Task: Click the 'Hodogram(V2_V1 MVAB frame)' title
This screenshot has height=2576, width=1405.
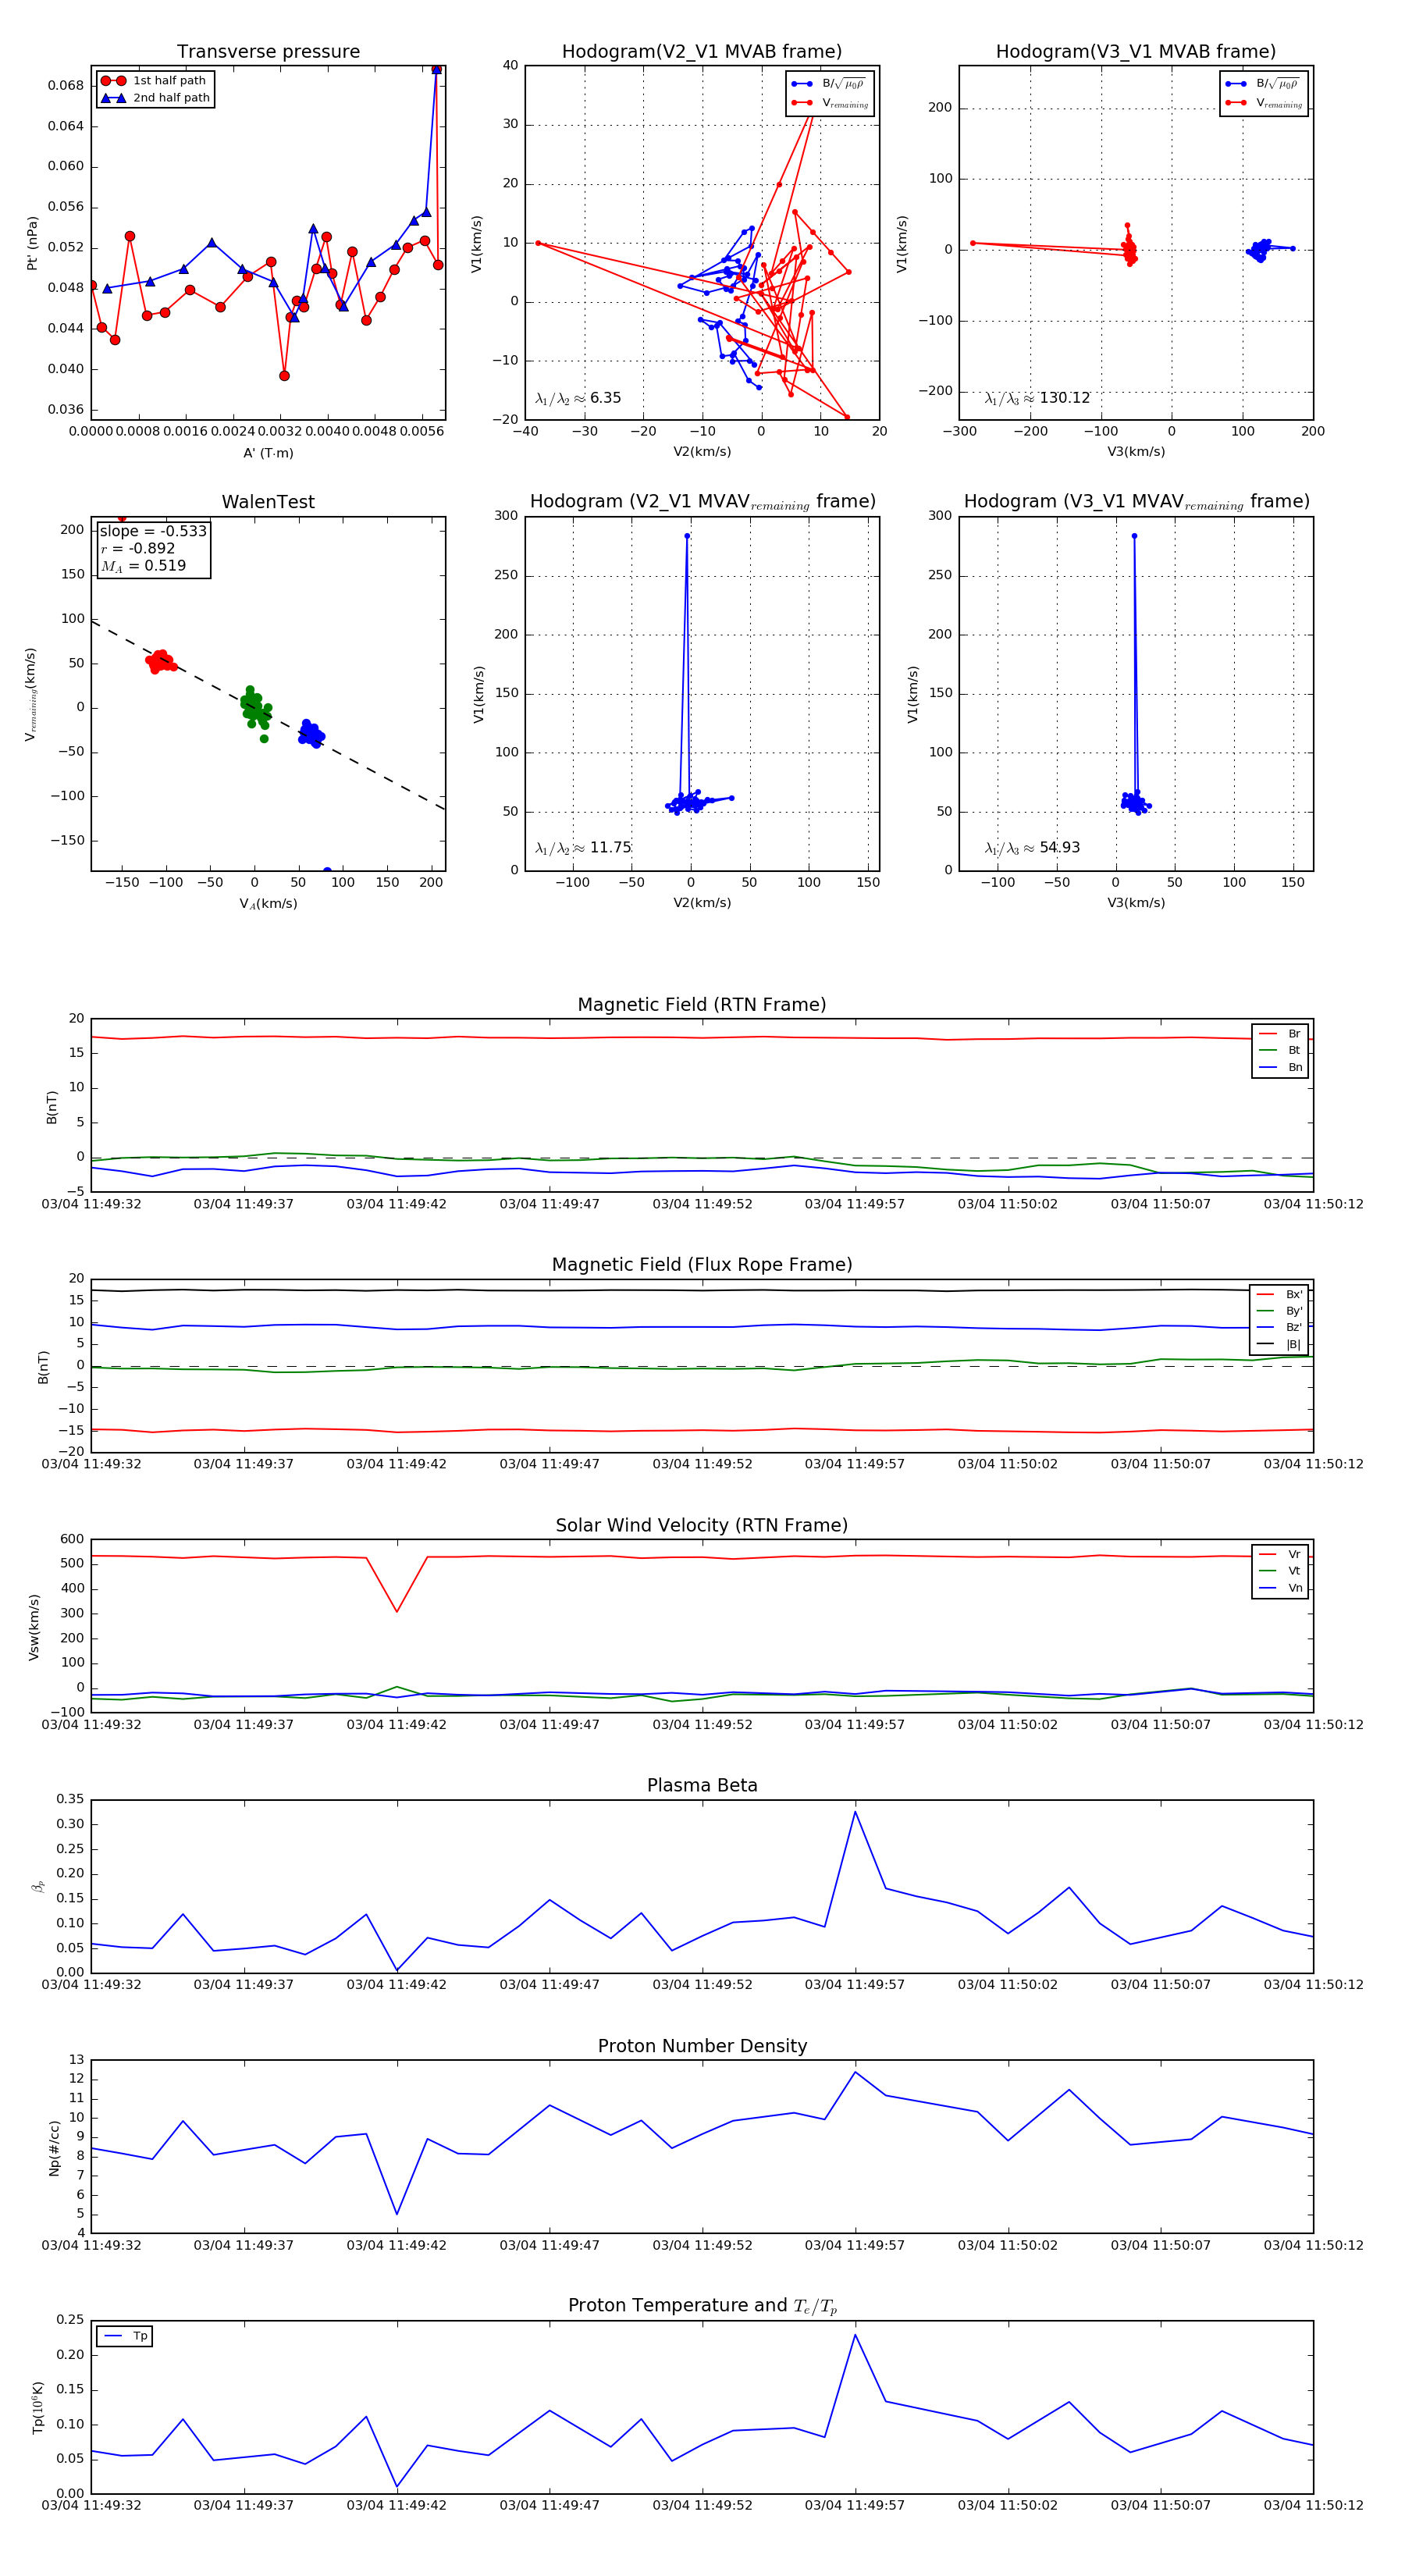Action: pyautogui.click(x=702, y=52)
